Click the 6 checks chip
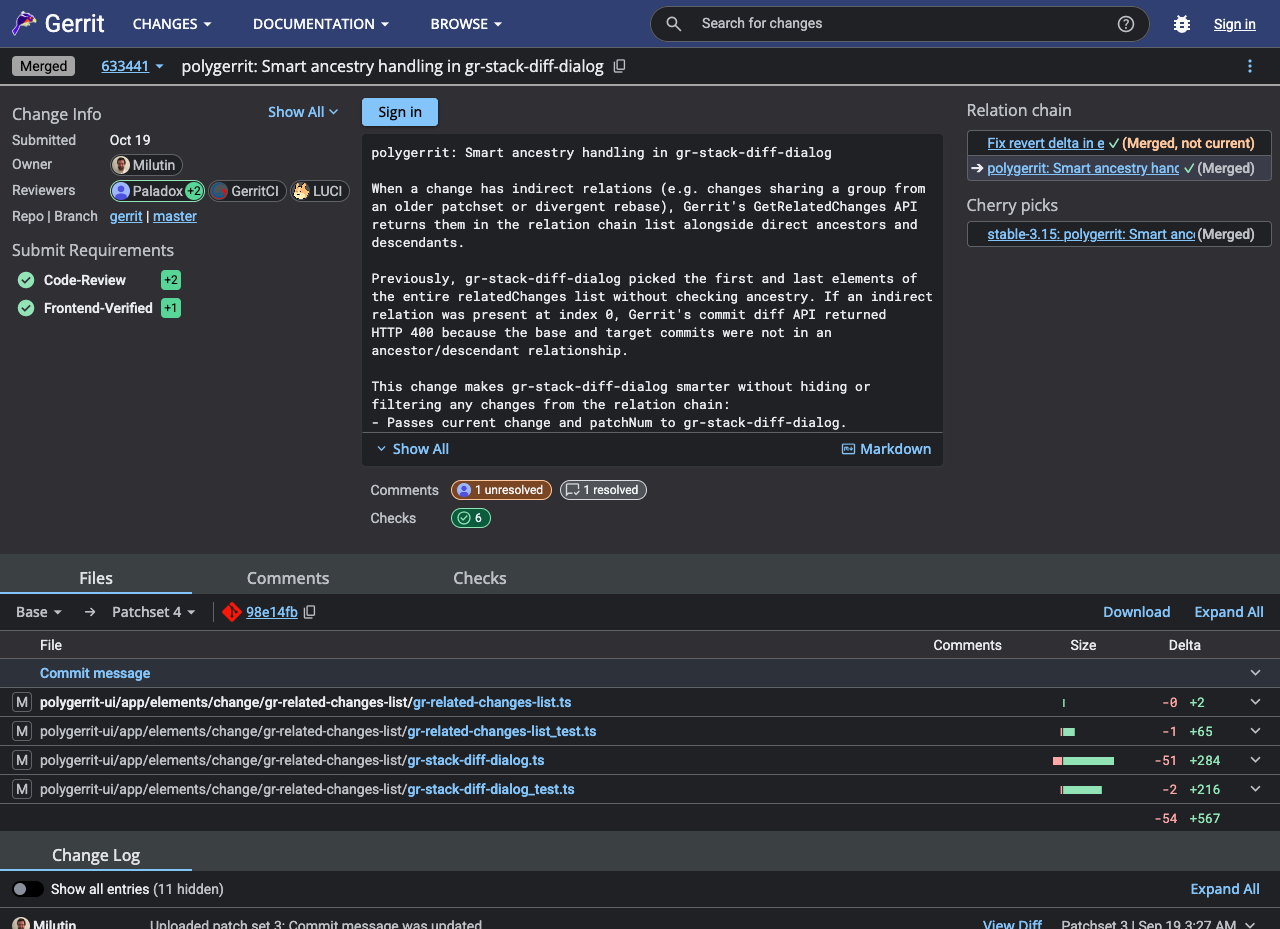The height and width of the screenshot is (929, 1280). pos(471,518)
